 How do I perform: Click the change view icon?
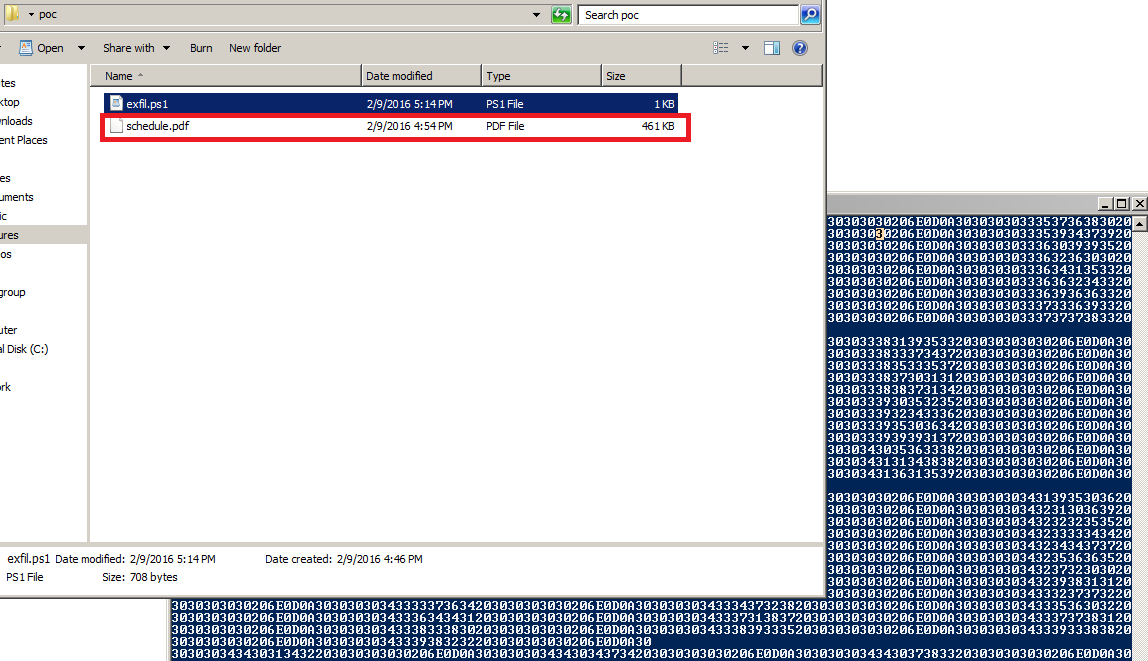click(721, 48)
